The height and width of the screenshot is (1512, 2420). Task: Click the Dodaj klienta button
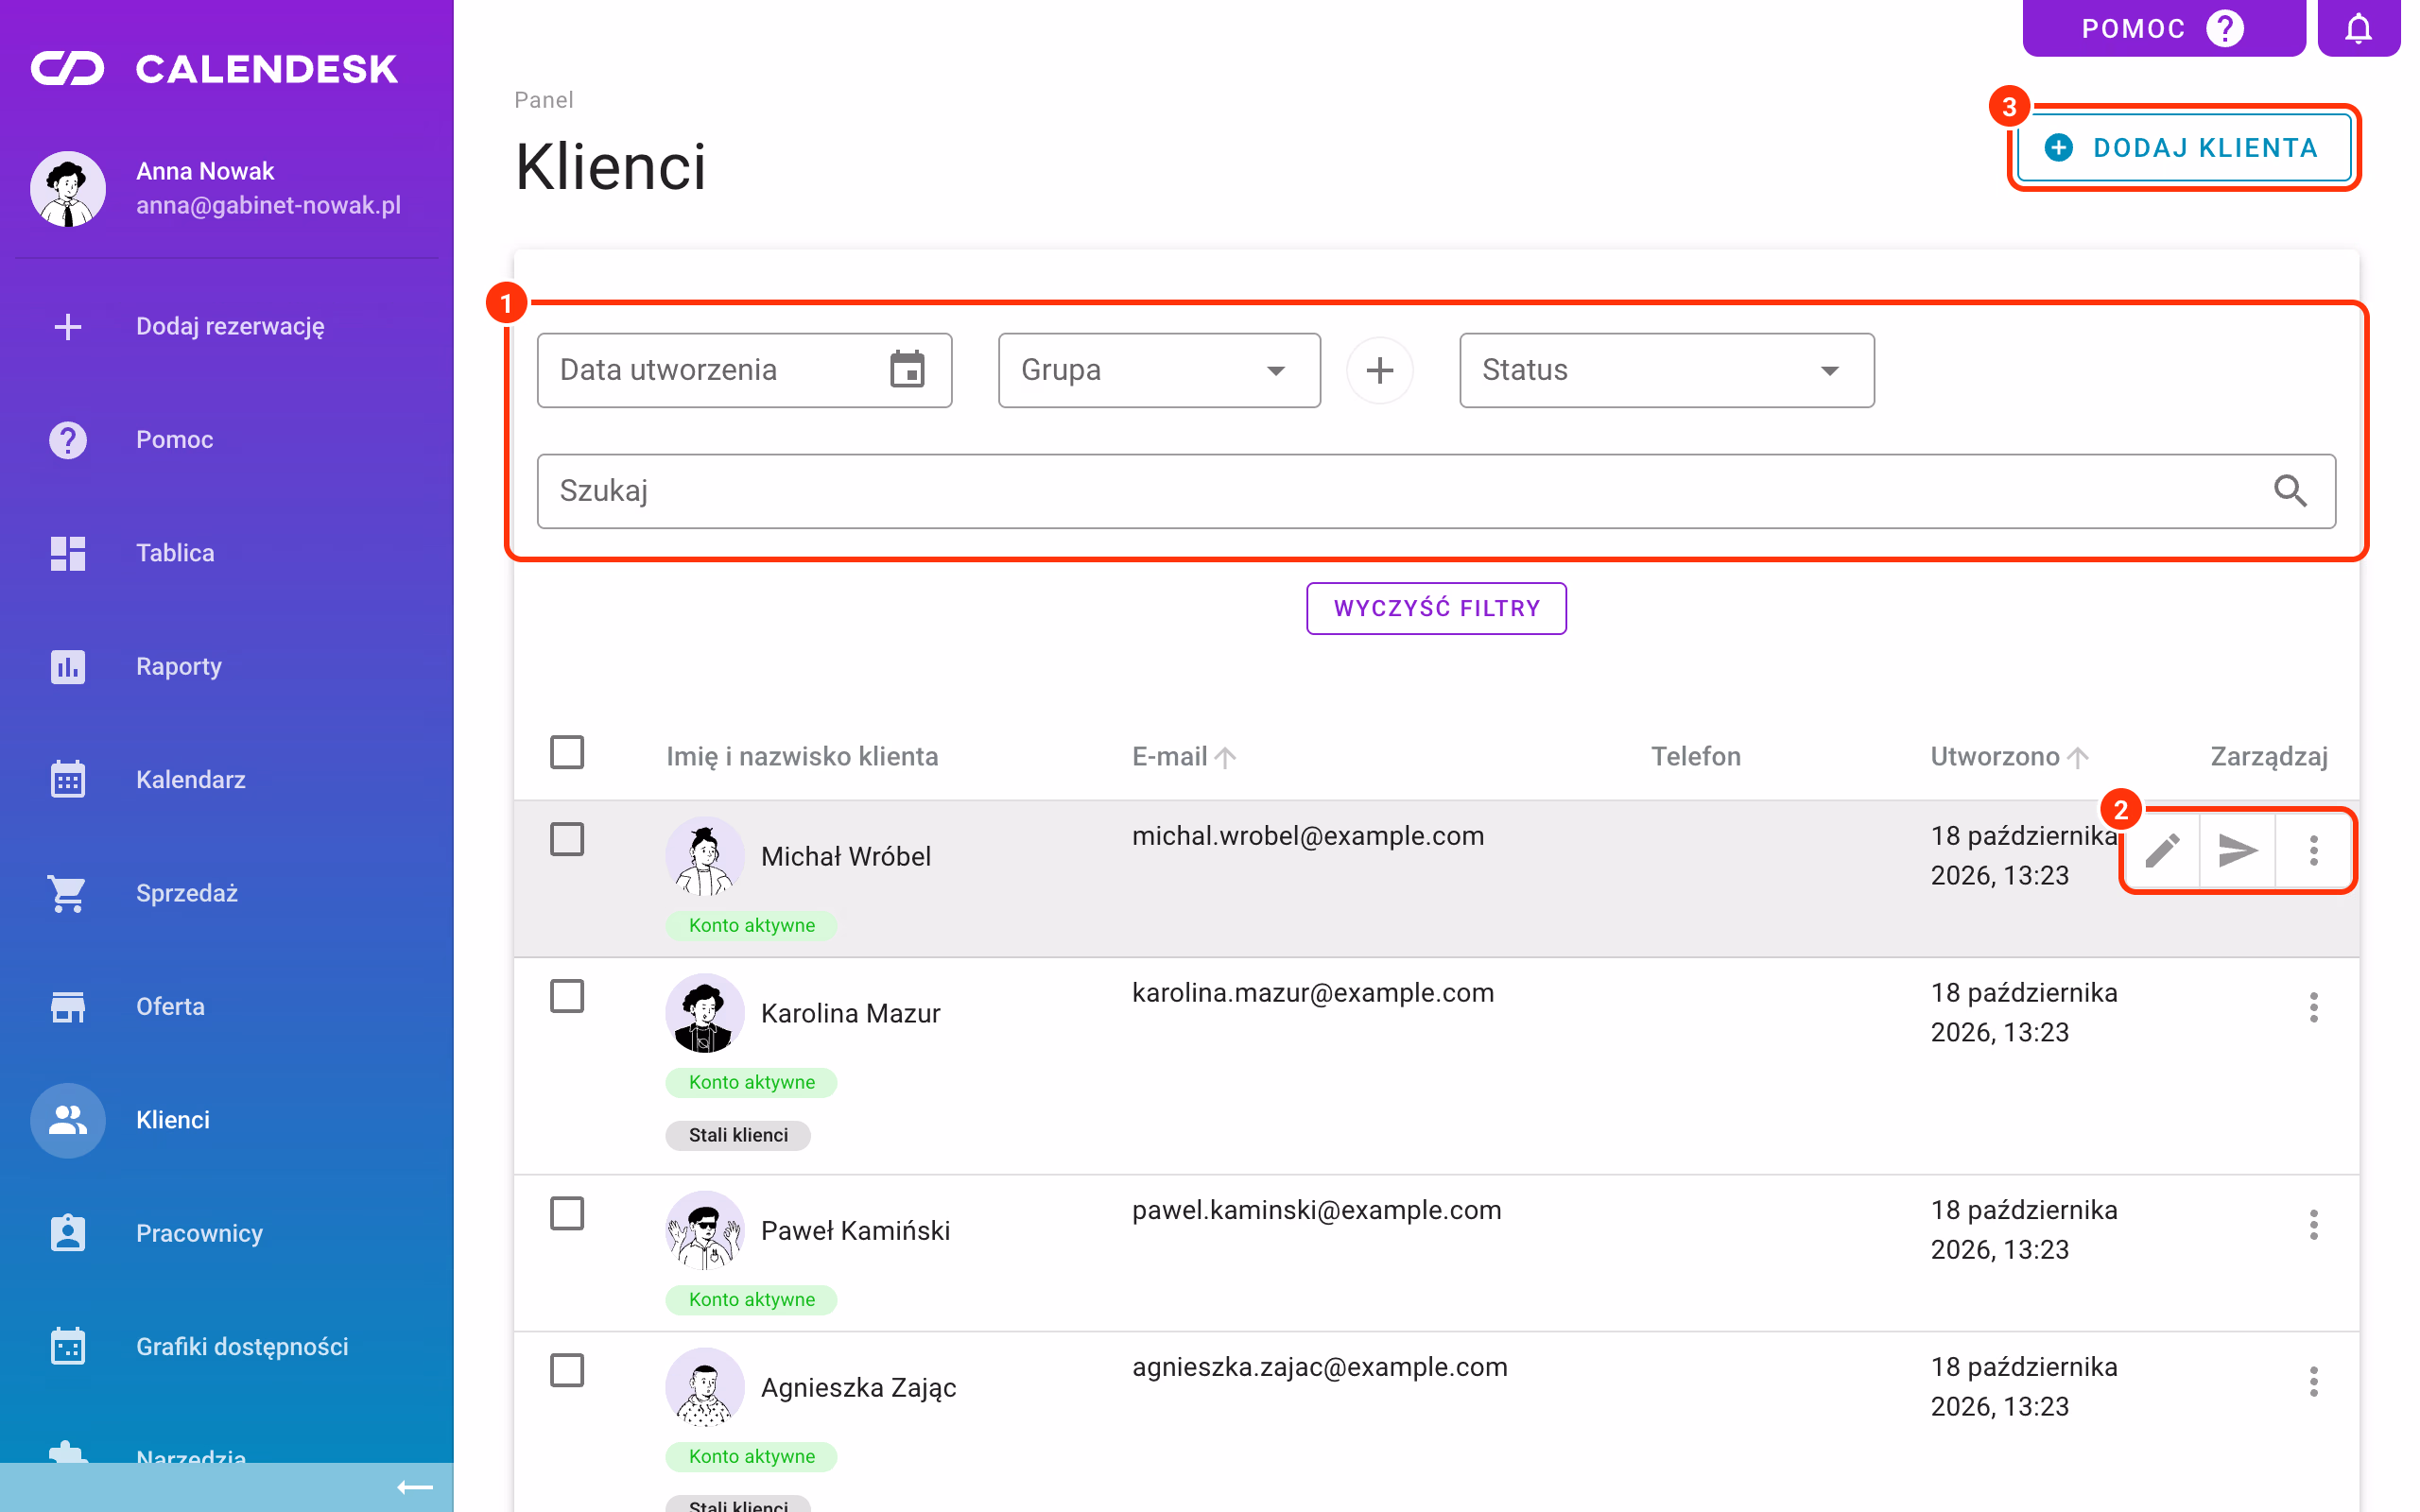click(x=2183, y=148)
